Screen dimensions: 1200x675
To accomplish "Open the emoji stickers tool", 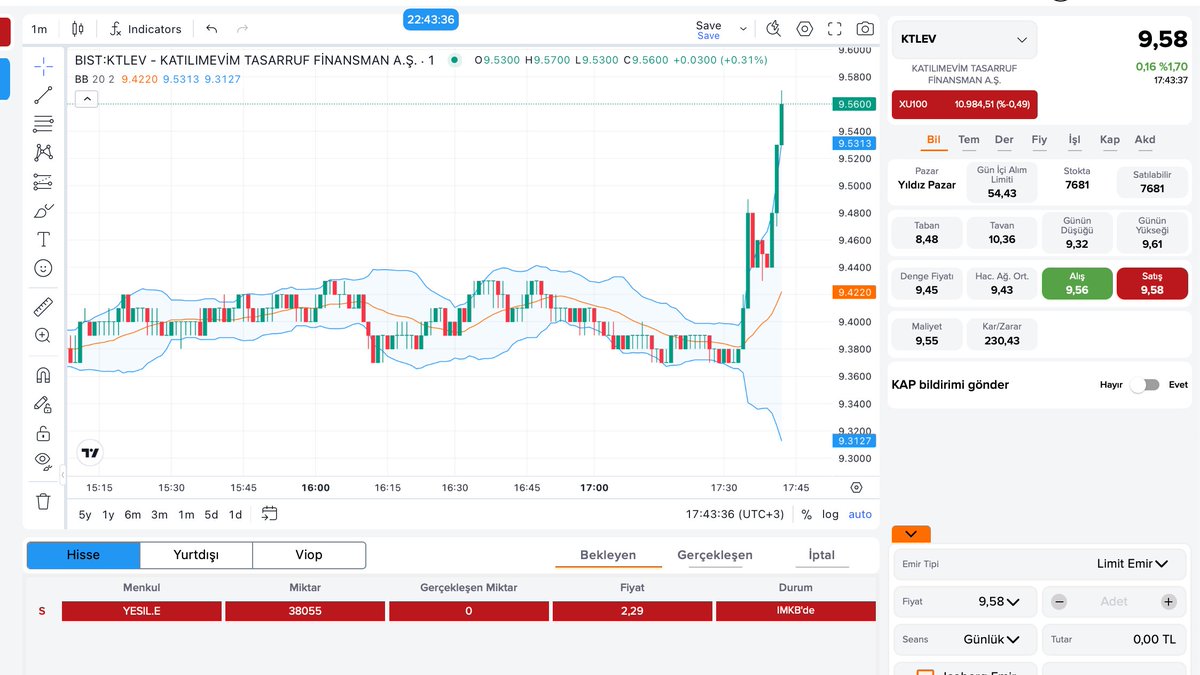I will pyautogui.click(x=43, y=268).
